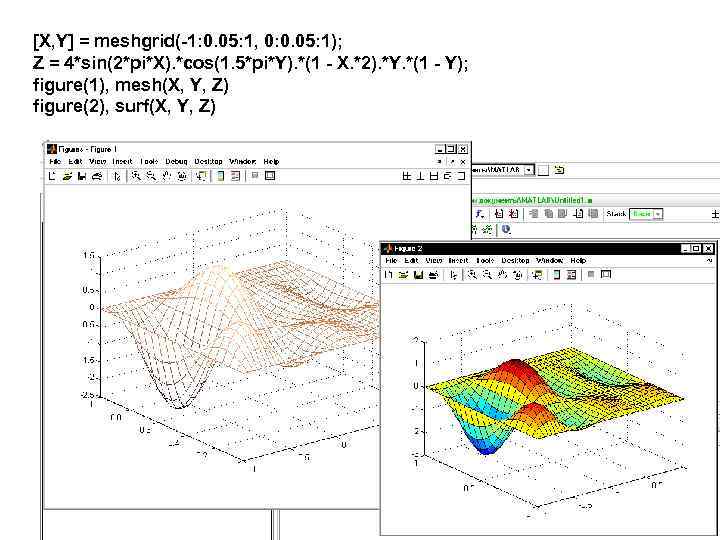Click browse folder button beside MATLAB path

tap(543, 170)
